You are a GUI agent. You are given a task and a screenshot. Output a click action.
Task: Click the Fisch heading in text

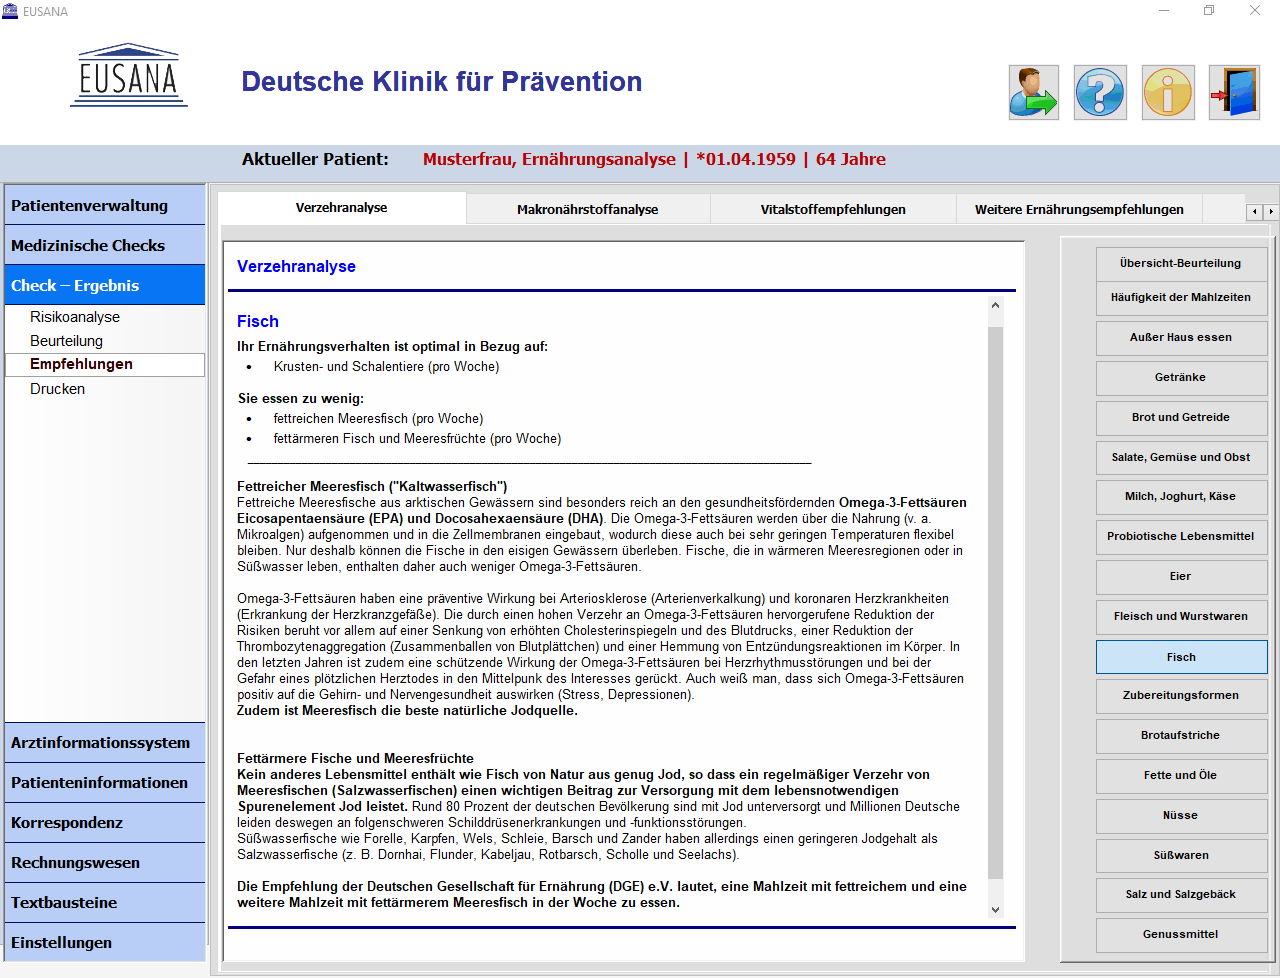point(258,321)
